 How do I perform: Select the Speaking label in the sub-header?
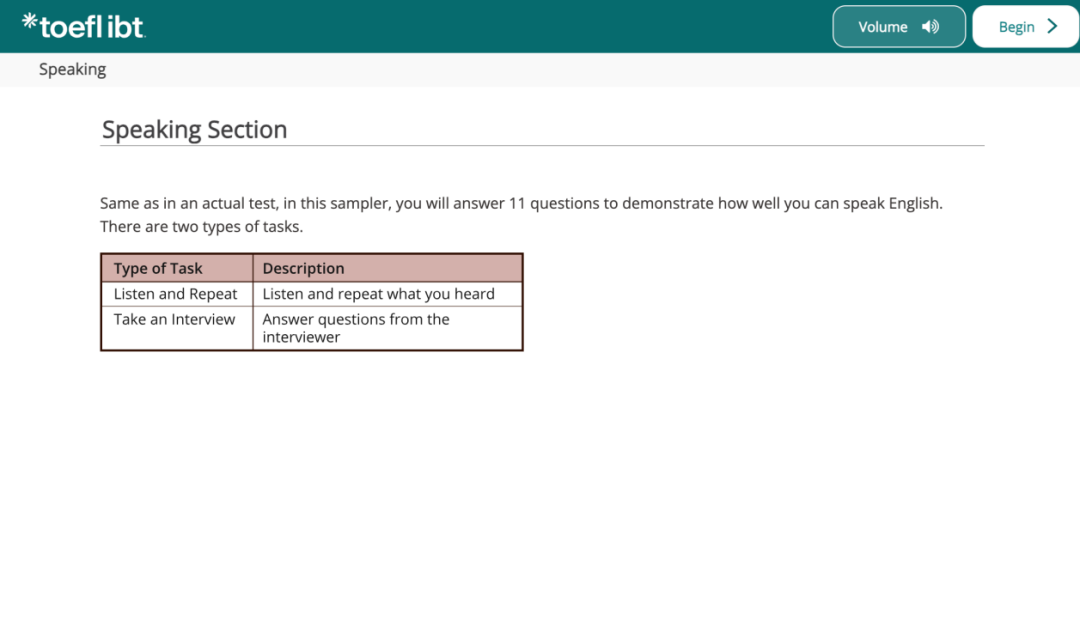(x=72, y=69)
